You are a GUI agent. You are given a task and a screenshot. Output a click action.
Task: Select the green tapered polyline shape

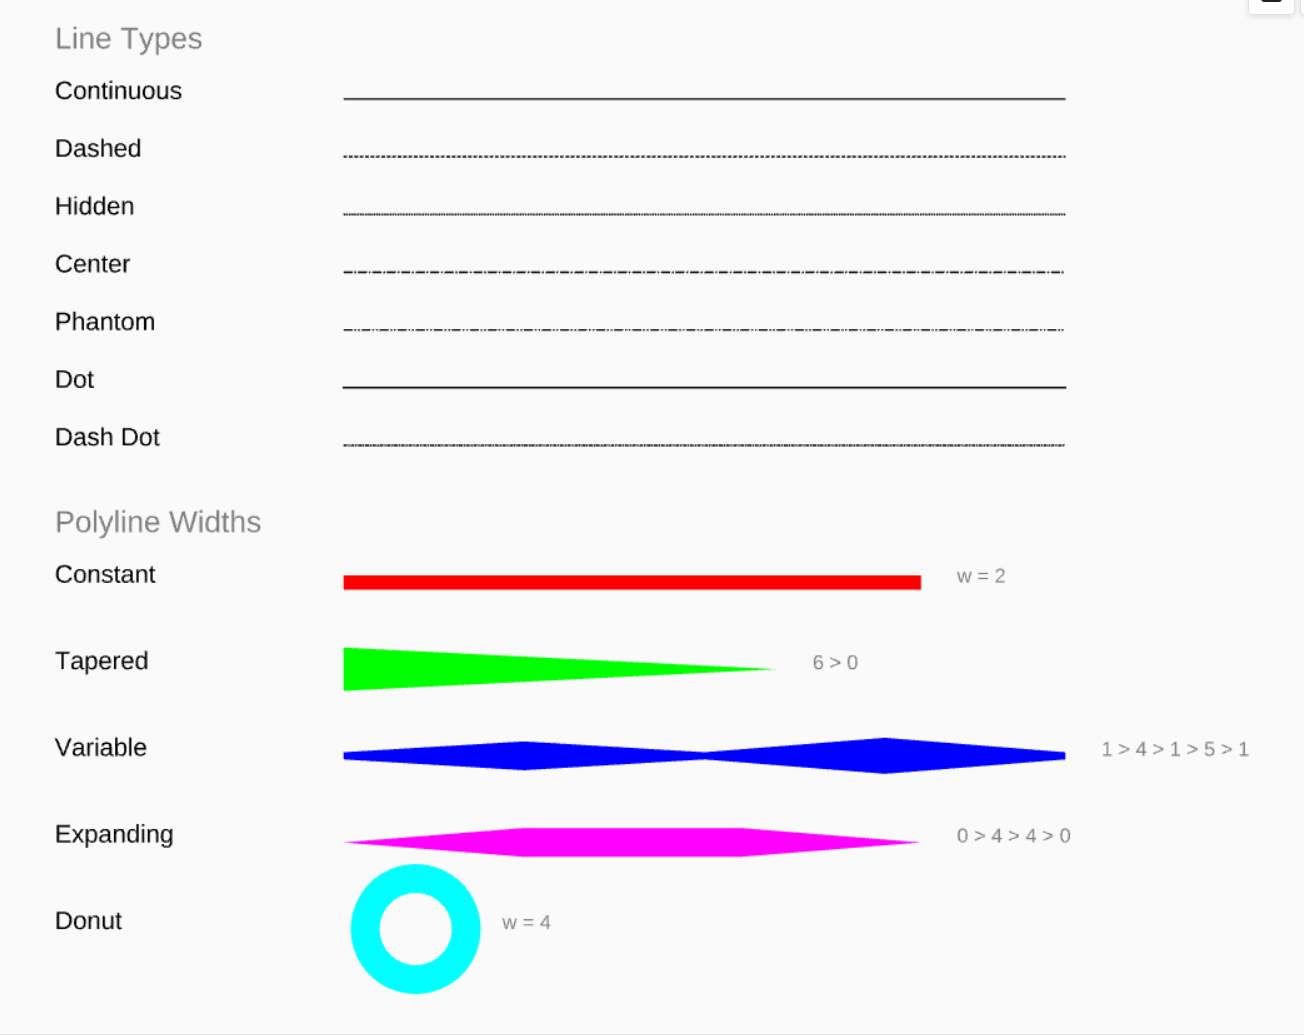pos(558,669)
